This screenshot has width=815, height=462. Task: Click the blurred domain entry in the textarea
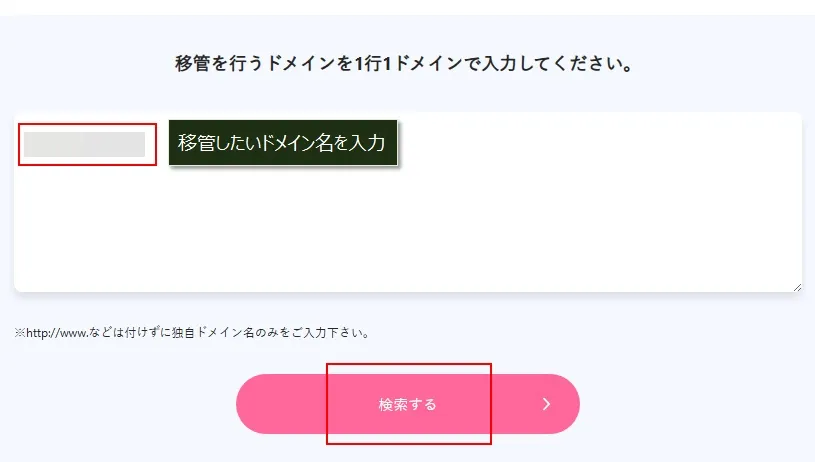point(85,145)
